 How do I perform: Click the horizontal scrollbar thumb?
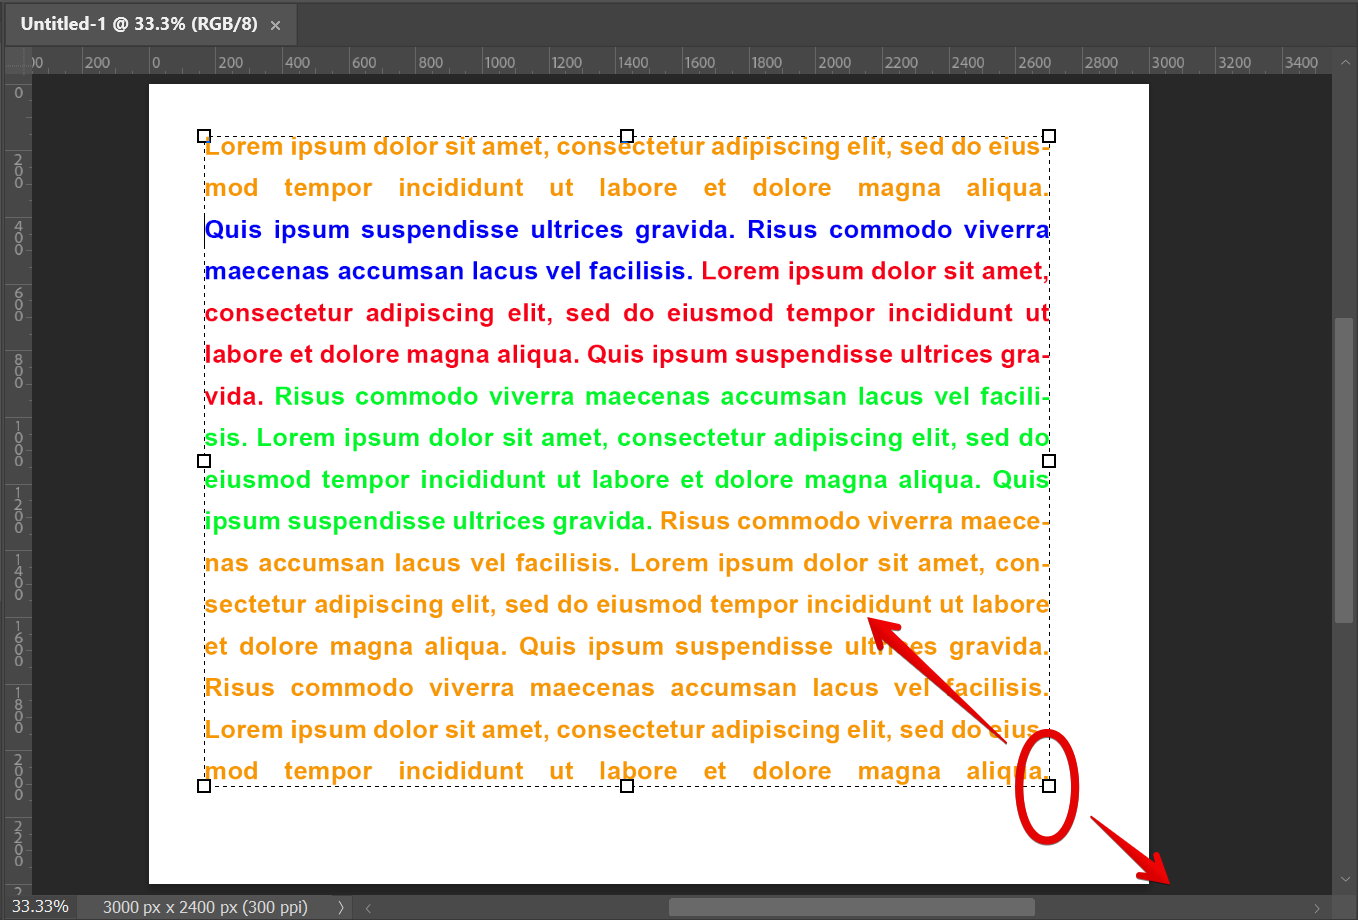pyautogui.click(x=850, y=908)
